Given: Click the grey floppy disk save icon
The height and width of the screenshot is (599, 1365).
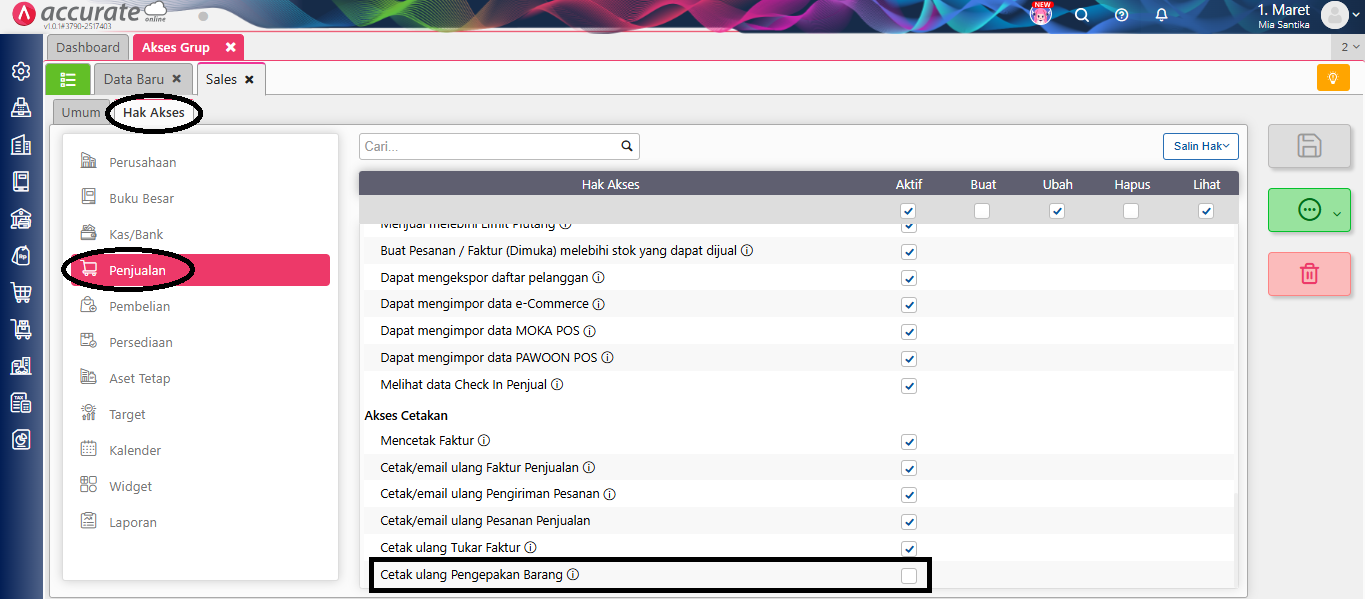Looking at the screenshot, I should point(1309,146).
